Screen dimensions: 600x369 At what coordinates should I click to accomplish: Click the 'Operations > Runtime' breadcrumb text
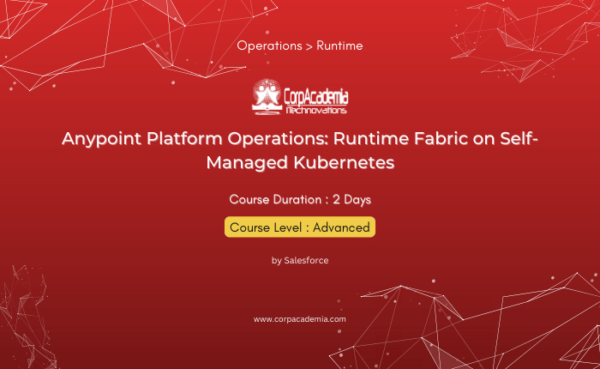pyautogui.click(x=300, y=46)
